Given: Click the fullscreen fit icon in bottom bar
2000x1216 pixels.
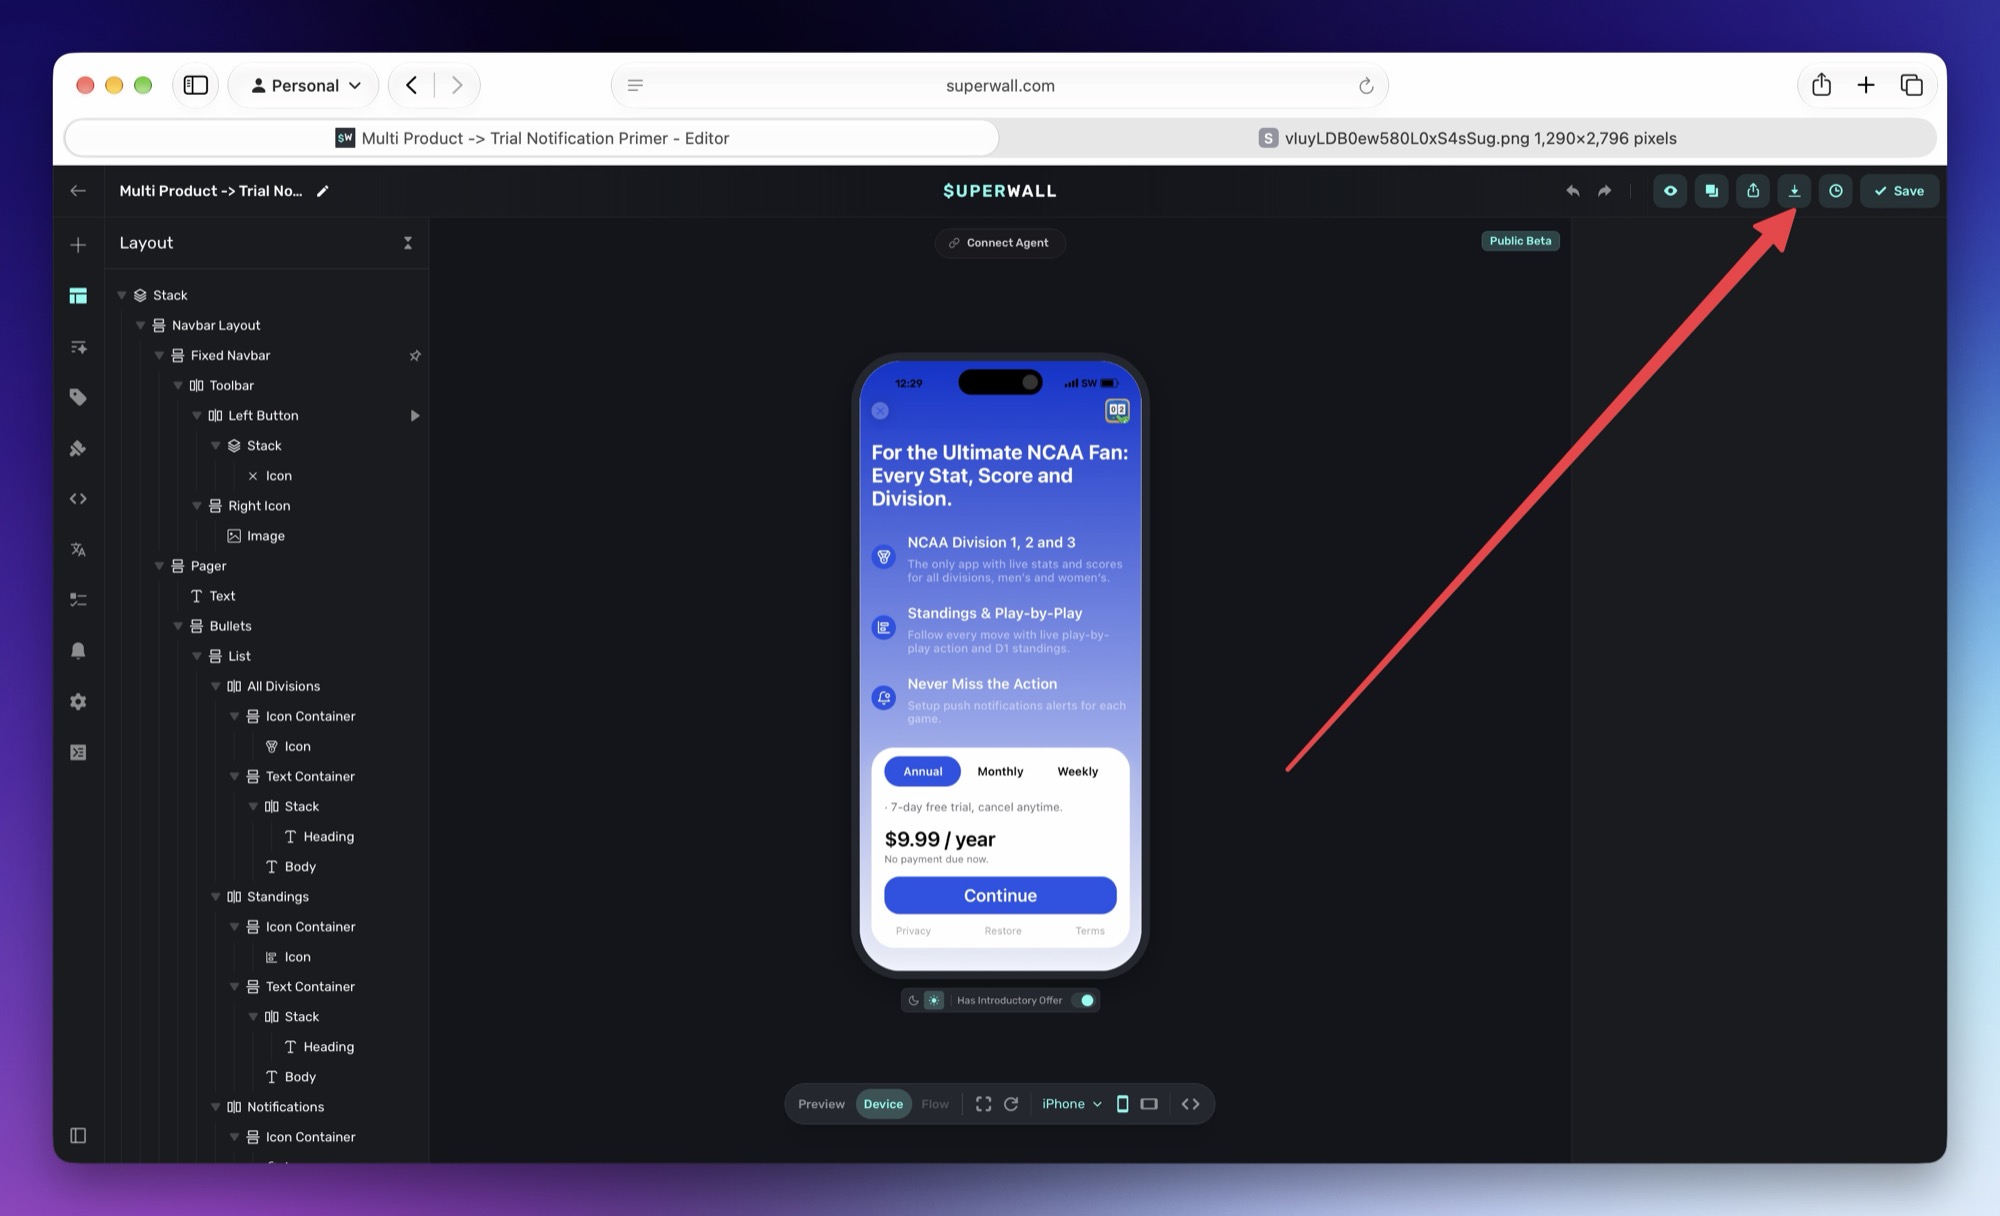Looking at the screenshot, I should 984,1104.
